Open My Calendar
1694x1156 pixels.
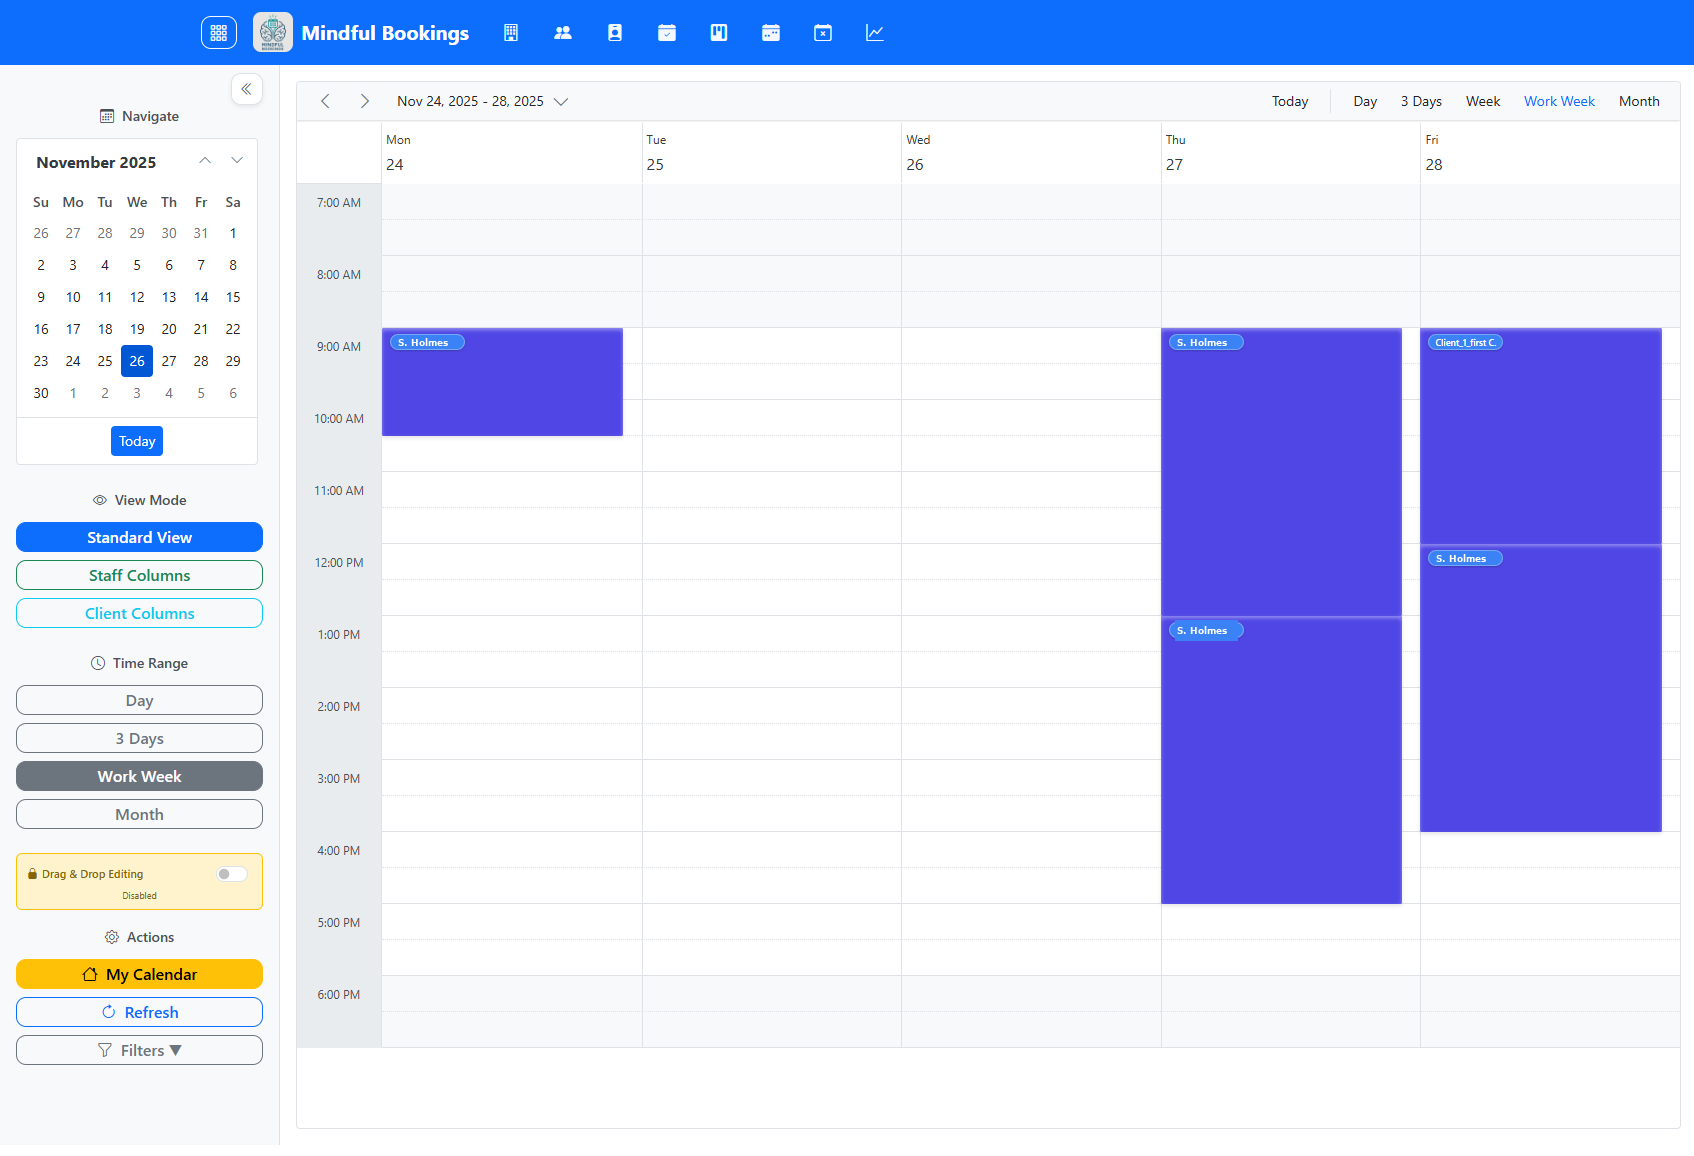[139, 974]
